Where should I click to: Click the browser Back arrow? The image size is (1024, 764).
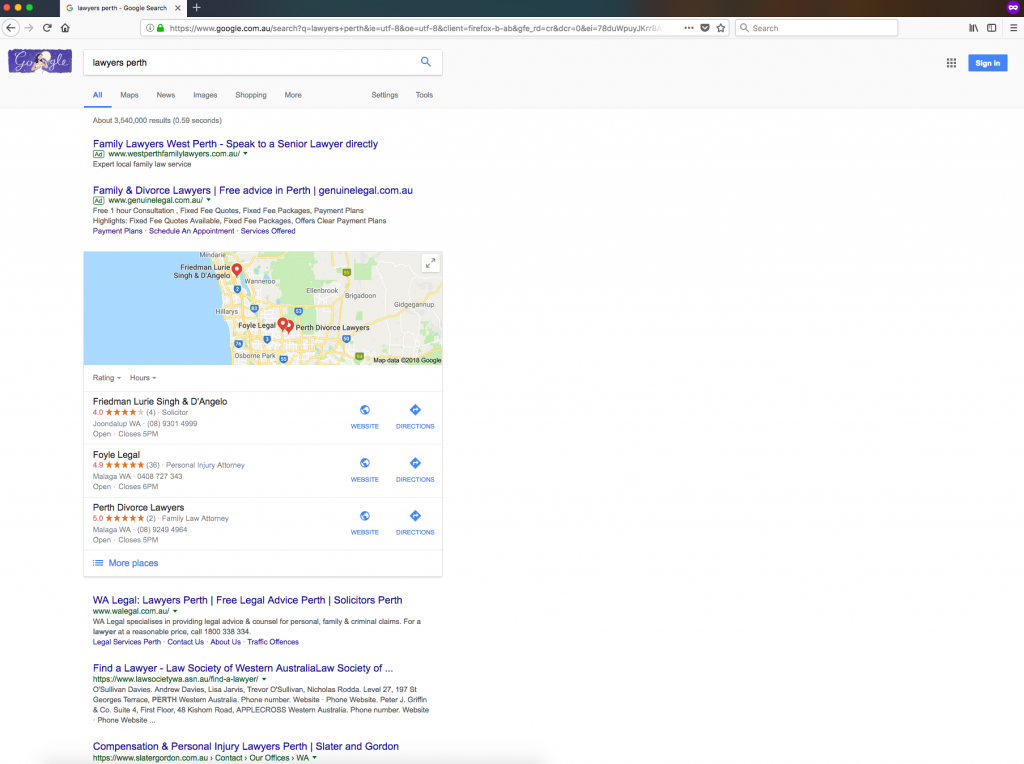[x=10, y=28]
